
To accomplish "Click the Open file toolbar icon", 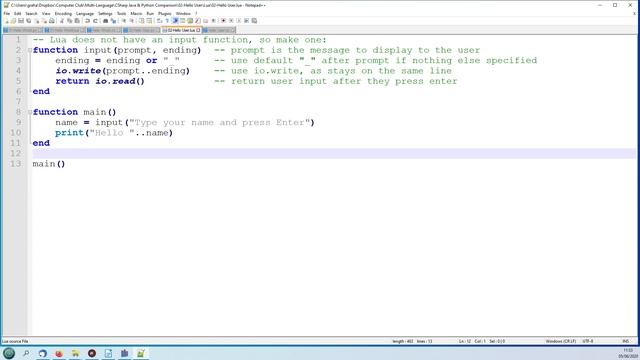I will (13, 20).
